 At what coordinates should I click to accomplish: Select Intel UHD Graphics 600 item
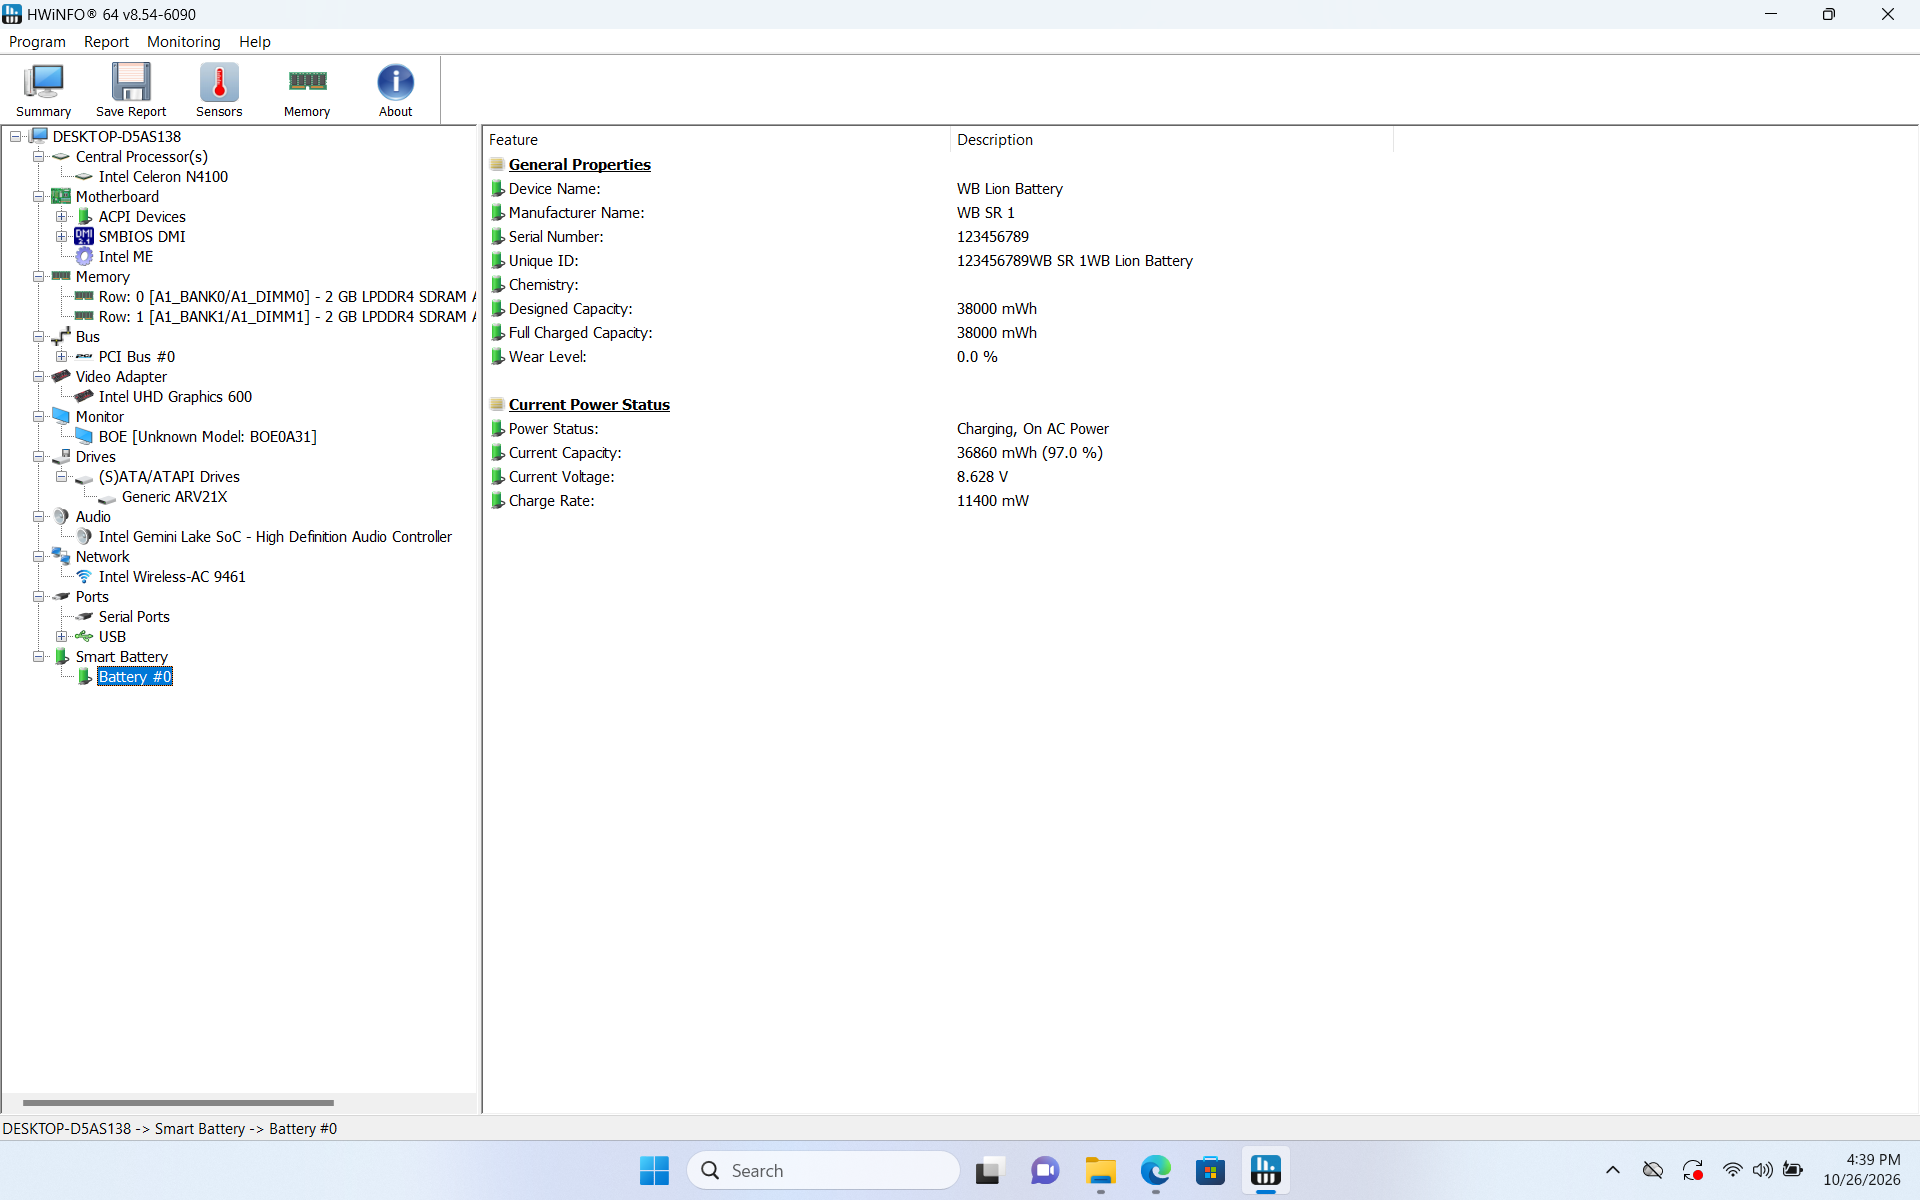point(175,397)
